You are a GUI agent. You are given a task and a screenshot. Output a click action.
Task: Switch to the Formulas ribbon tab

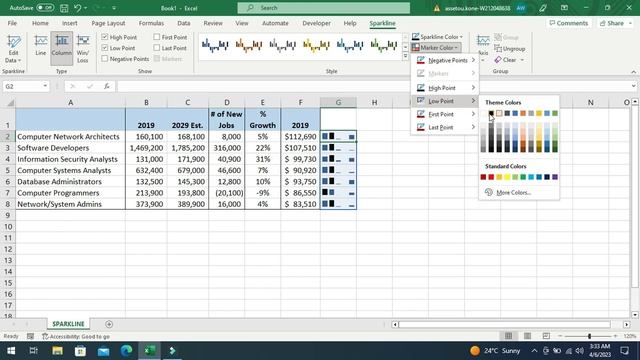[x=151, y=23]
